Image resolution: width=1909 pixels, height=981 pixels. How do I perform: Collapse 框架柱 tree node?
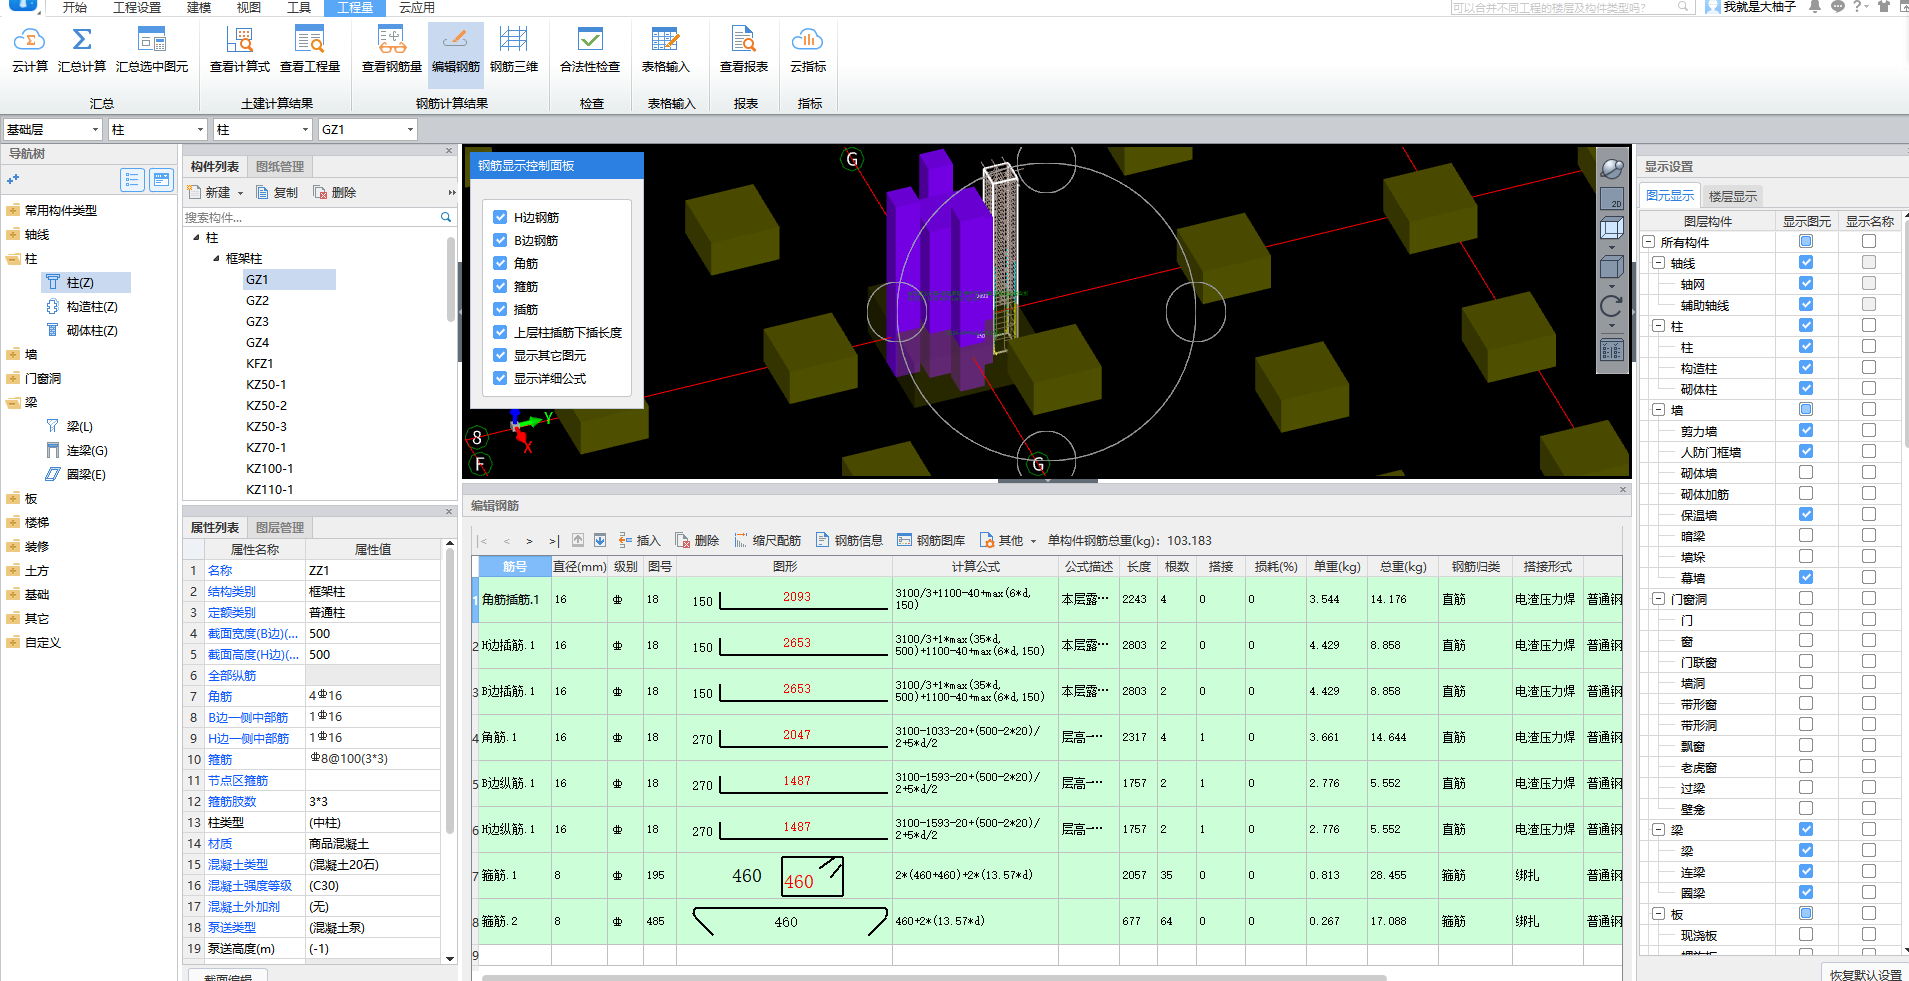click(x=216, y=258)
